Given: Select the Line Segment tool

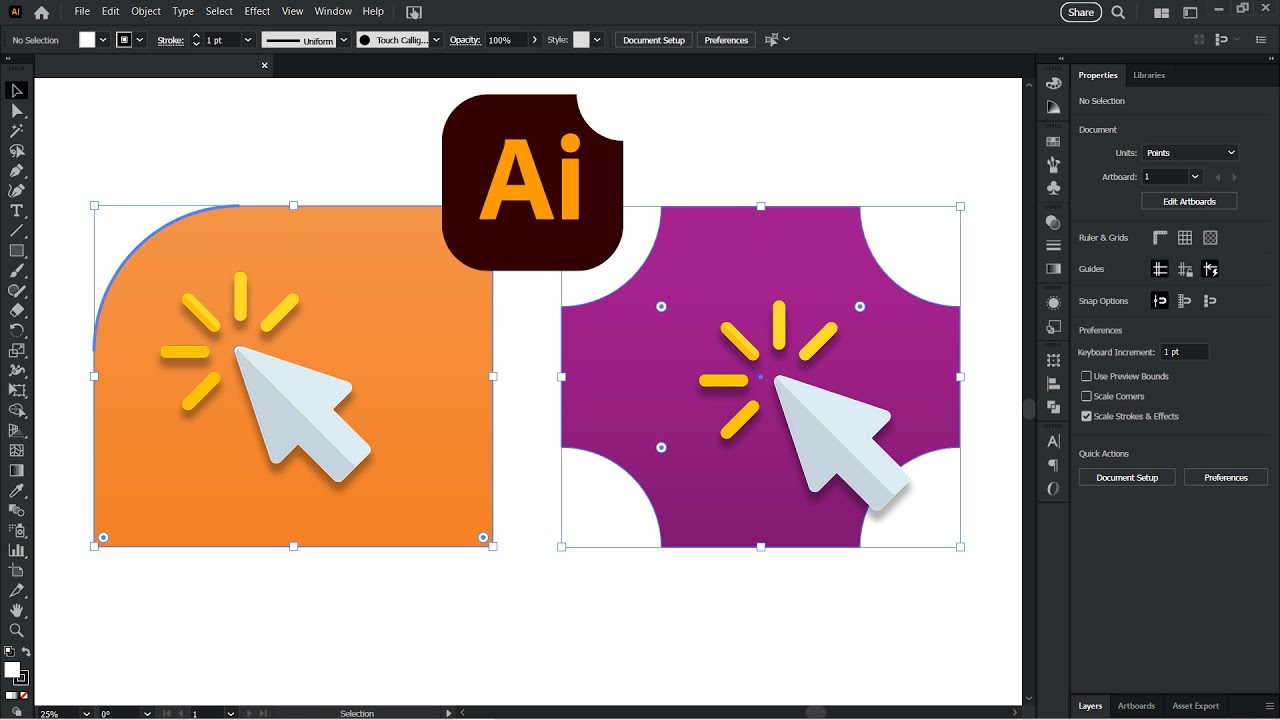Looking at the screenshot, I should 17,231.
